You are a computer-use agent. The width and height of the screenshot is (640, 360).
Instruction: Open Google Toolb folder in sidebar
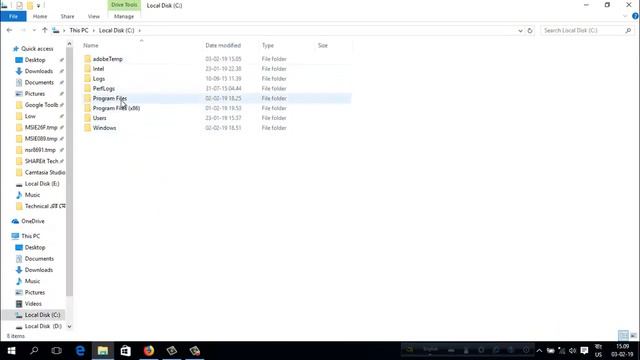pyautogui.click(x=41, y=105)
